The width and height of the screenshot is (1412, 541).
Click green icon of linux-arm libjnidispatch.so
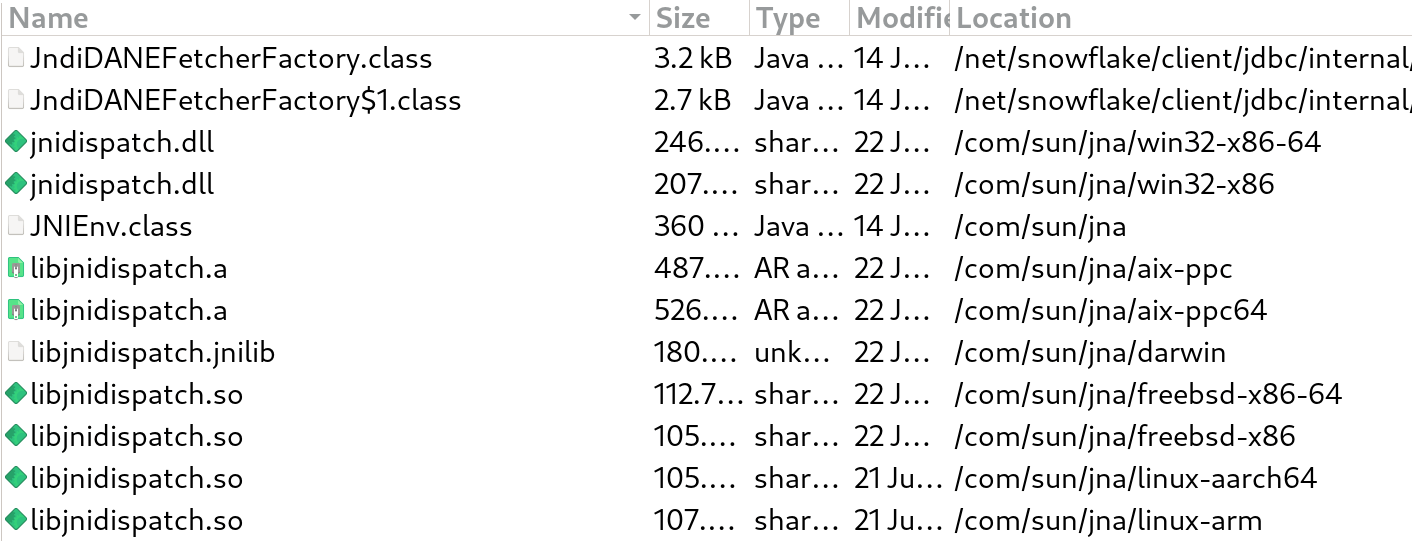click(x=15, y=521)
